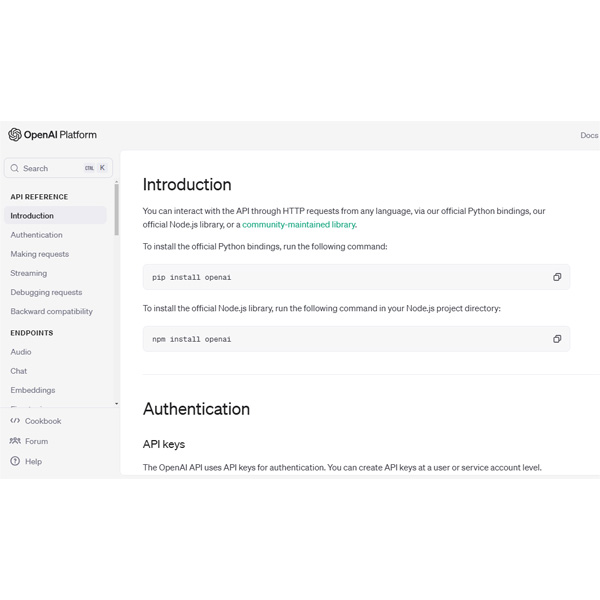Open the Chat endpoint page
Viewport: 600px width, 600px height.
[x=19, y=371]
